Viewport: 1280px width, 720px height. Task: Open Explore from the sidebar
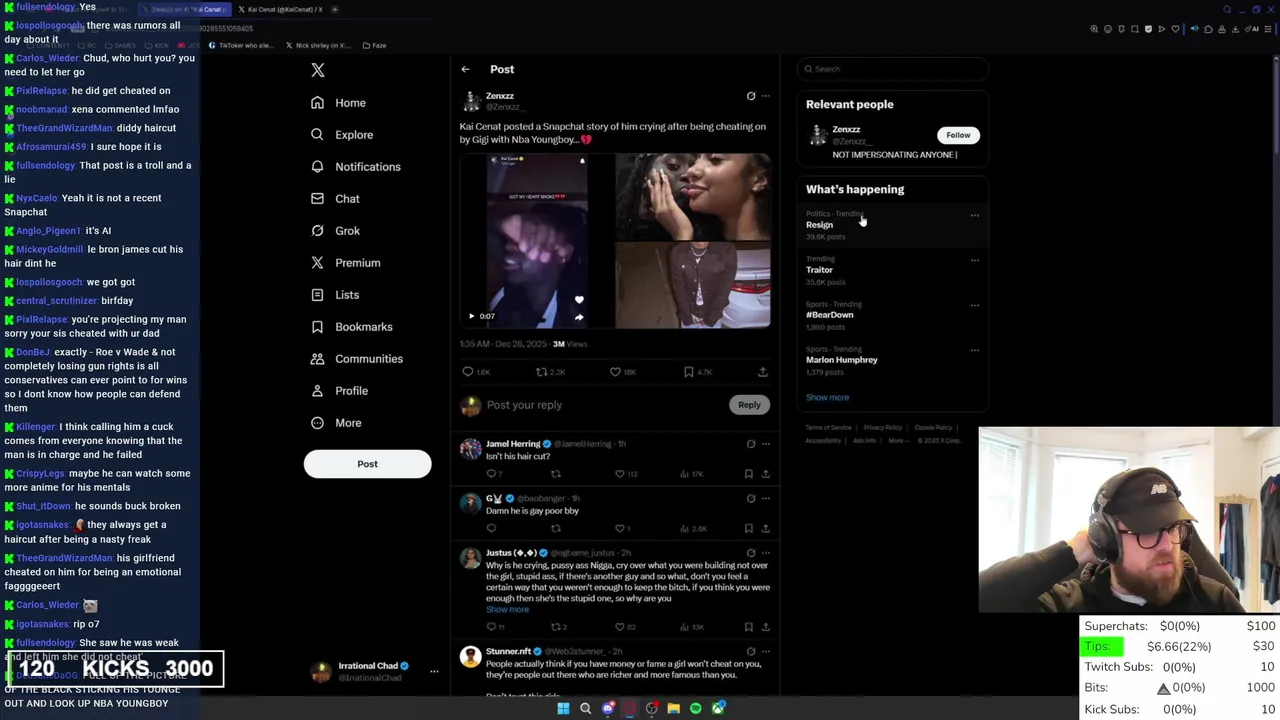pyautogui.click(x=341, y=135)
